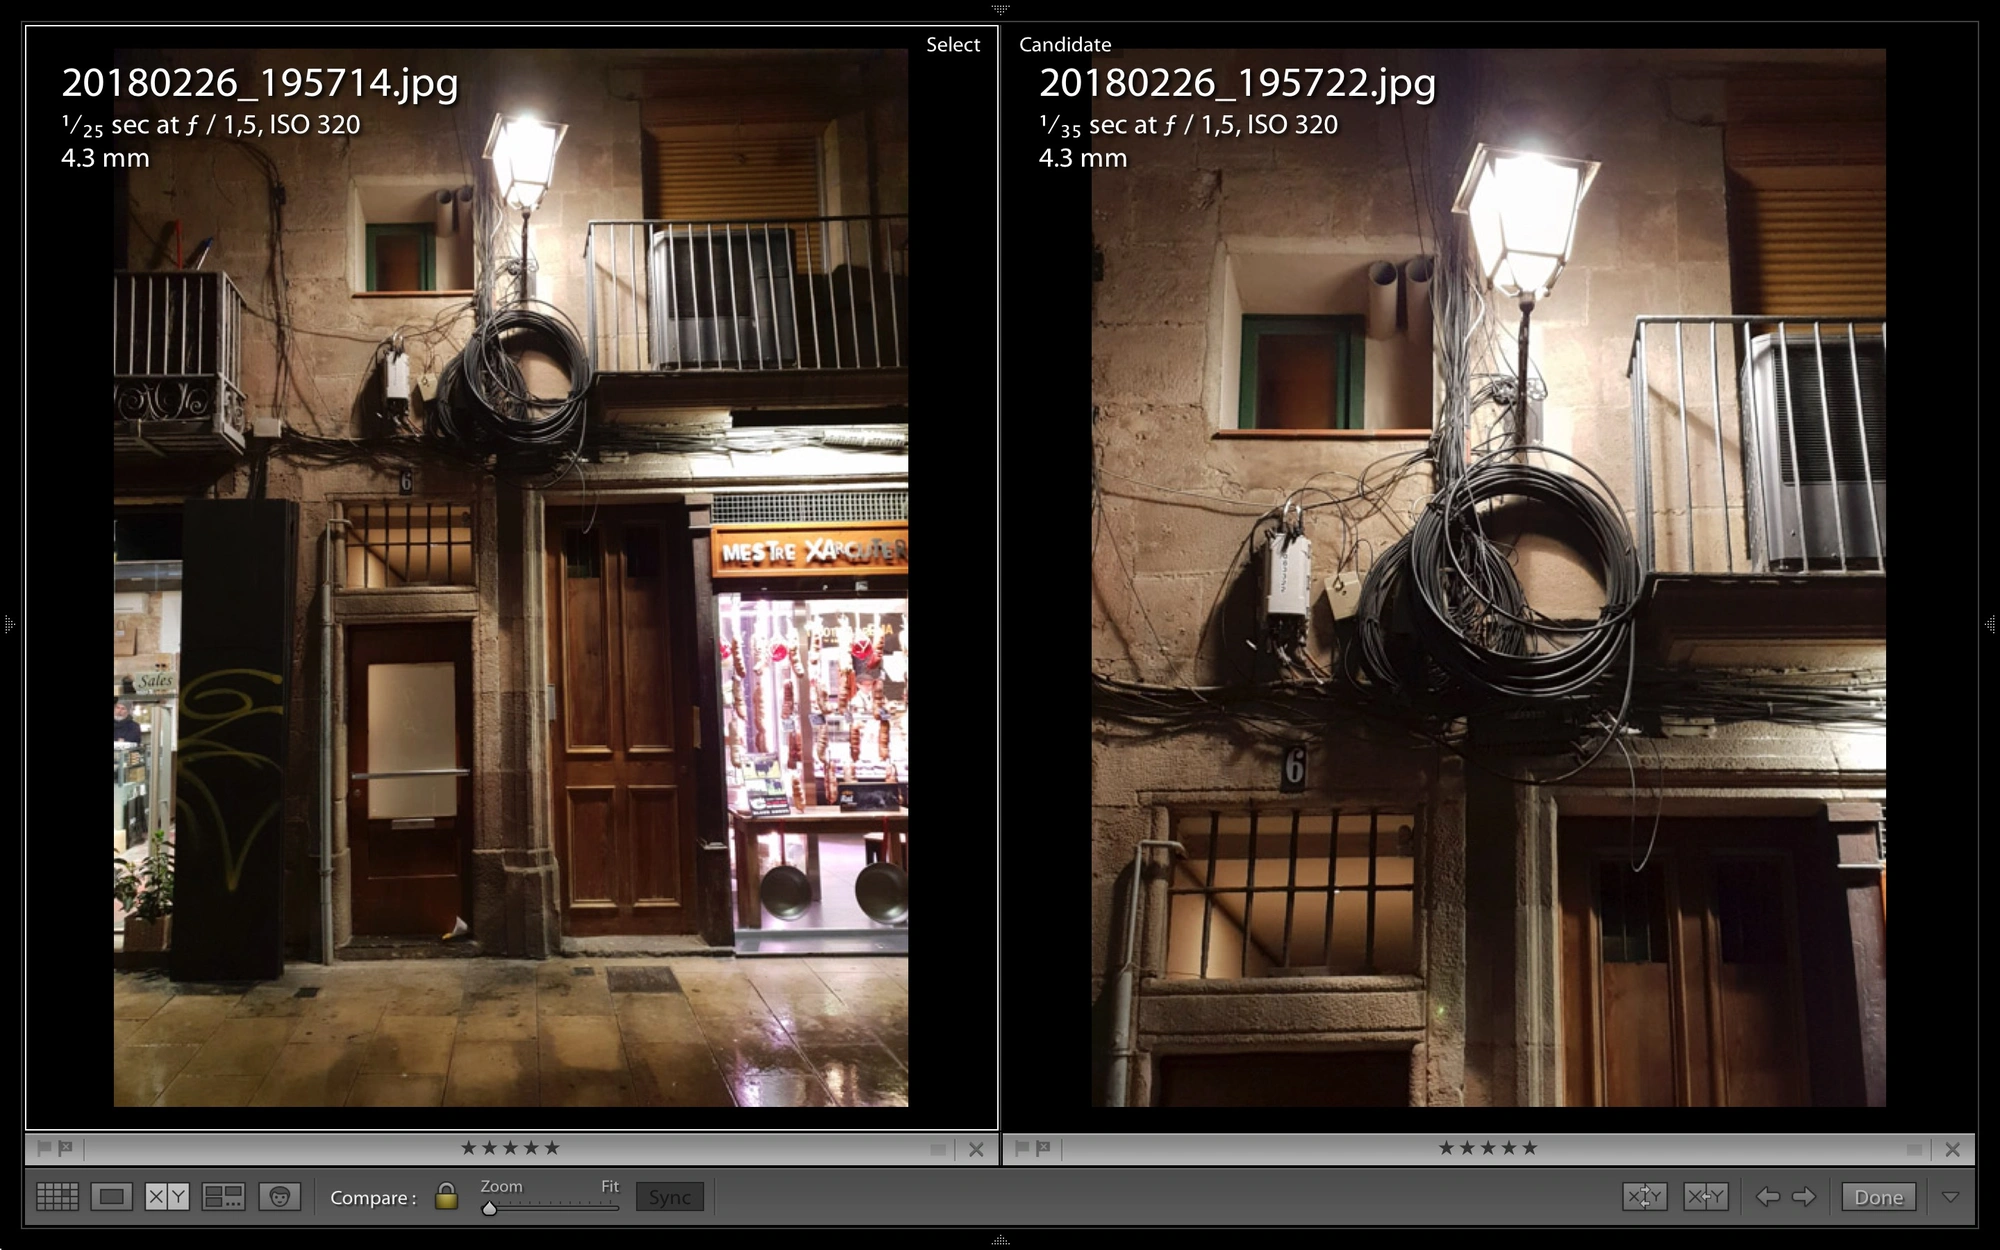Screen dimensions: 2000x1250
Task: Click the Candidate photo 20180226_195722.jpg
Action: coord(1488,577)
